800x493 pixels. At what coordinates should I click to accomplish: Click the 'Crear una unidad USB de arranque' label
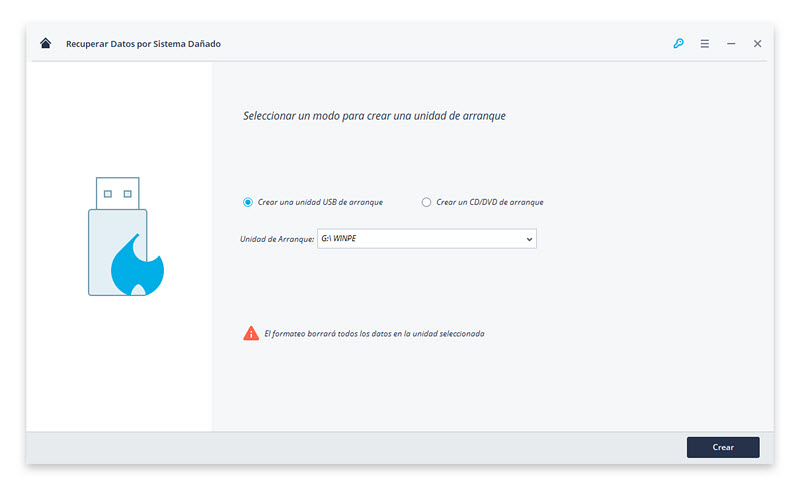pos(320,202)
